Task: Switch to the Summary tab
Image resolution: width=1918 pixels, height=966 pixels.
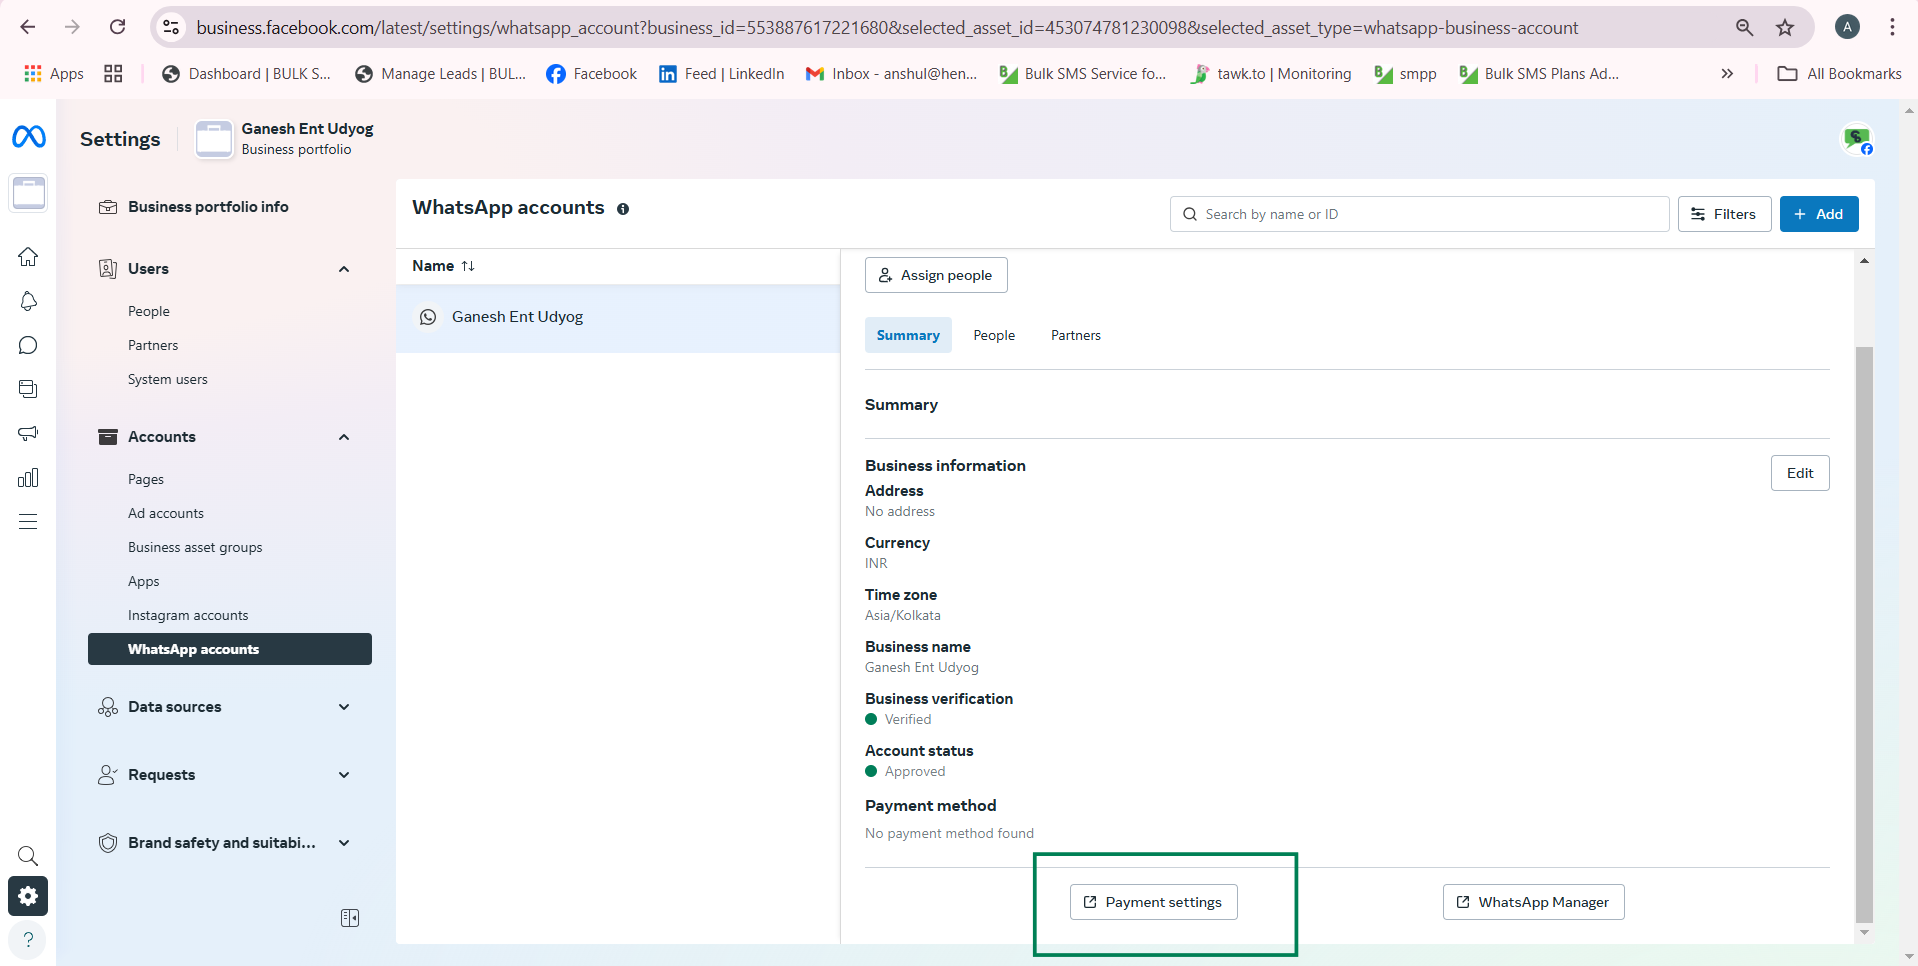Action: (908, 335)
